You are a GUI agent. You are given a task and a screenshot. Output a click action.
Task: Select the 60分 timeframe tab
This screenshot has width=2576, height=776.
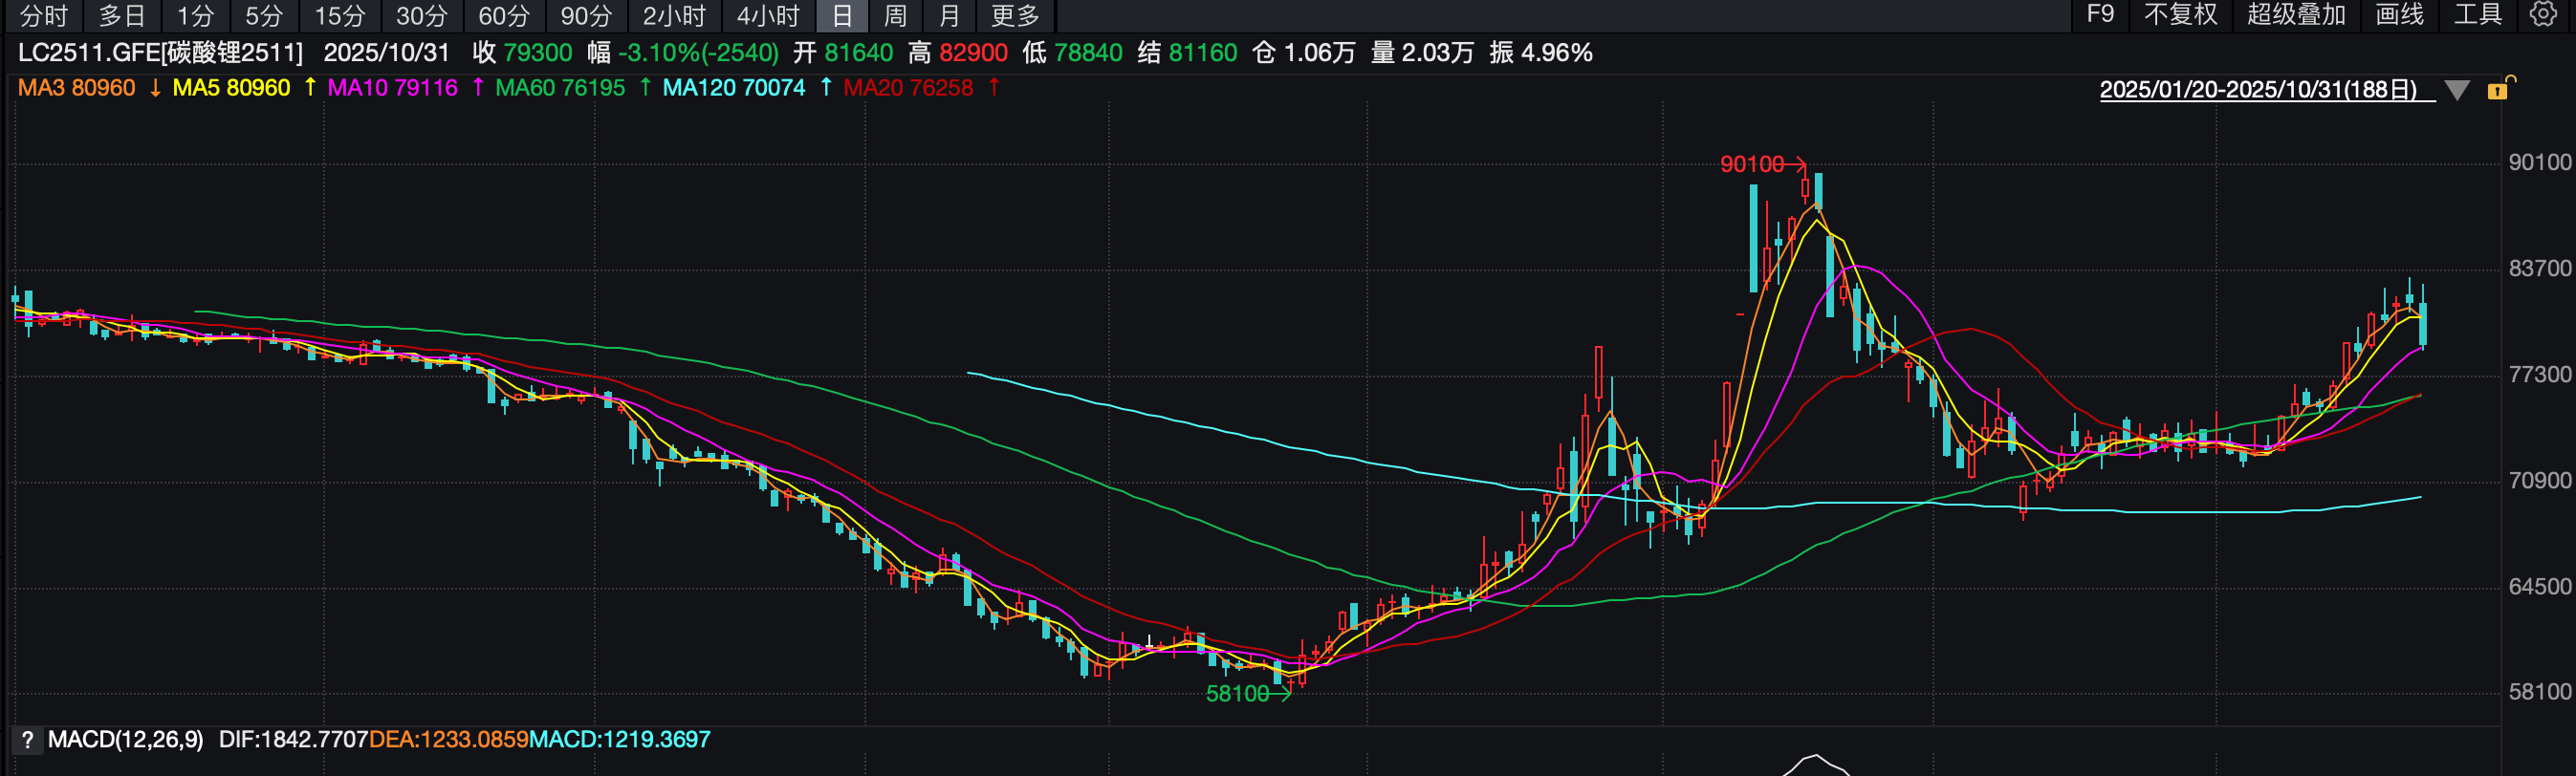click(x=504, y=16)
